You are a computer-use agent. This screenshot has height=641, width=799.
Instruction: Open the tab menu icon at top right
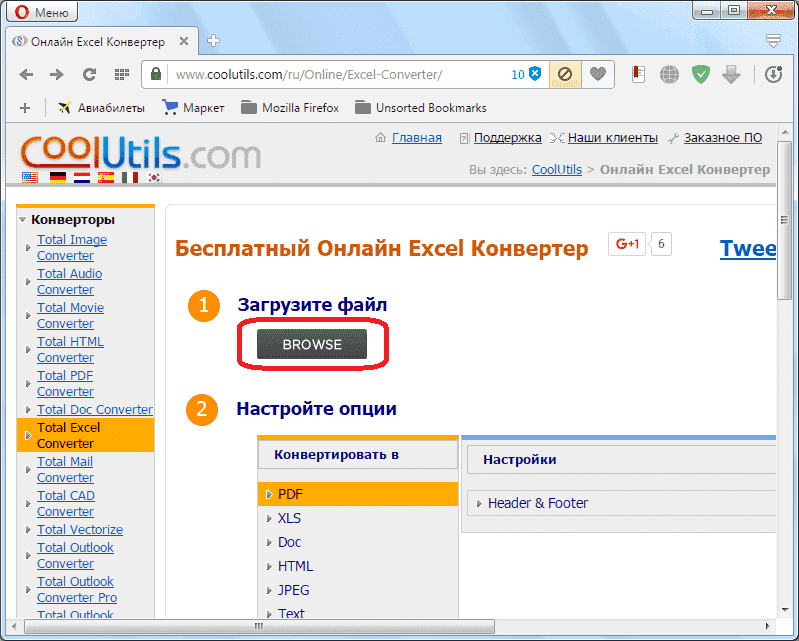point(774,41)
